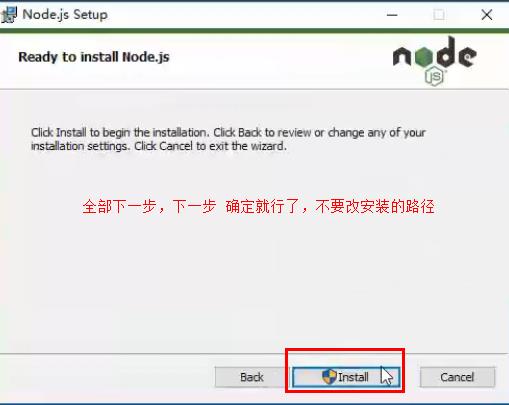
Task: Click the Install button to begin installation
Action: click(x=346, y=377)
